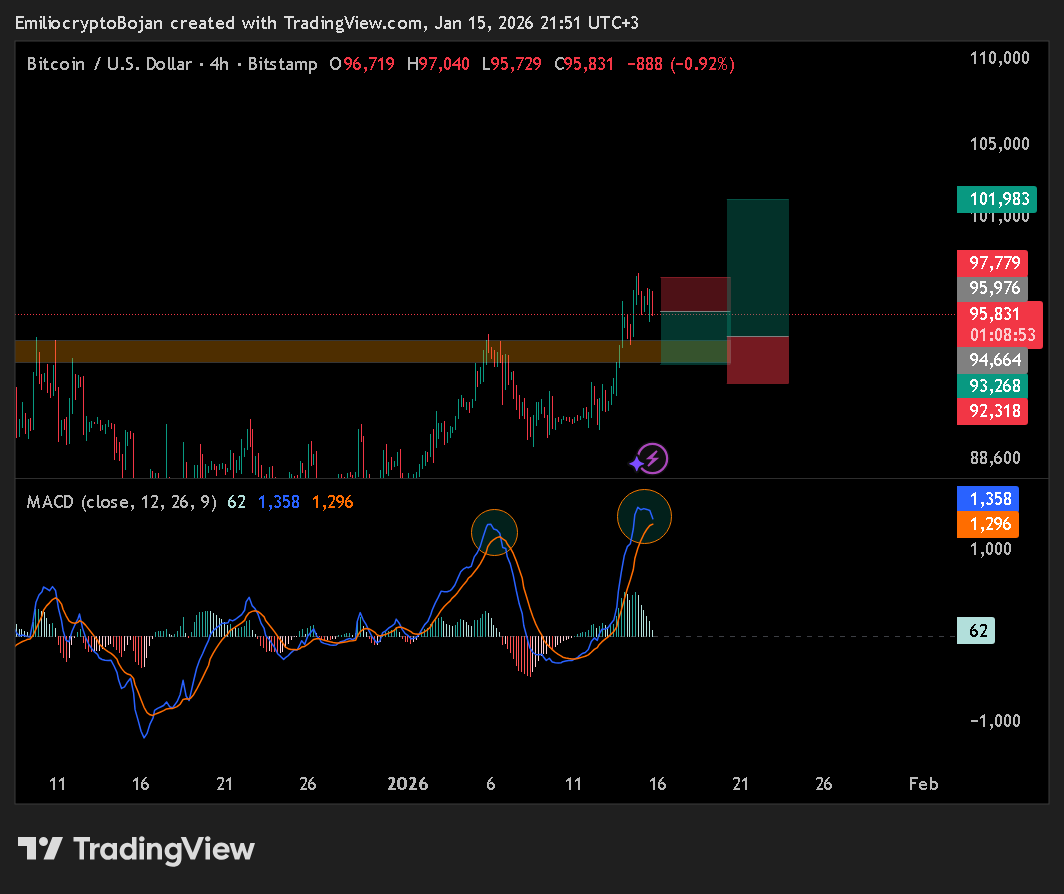
Task: Open the Bitcoin / U.S. Dollar symbol name
Action: (x=107, y=63)
